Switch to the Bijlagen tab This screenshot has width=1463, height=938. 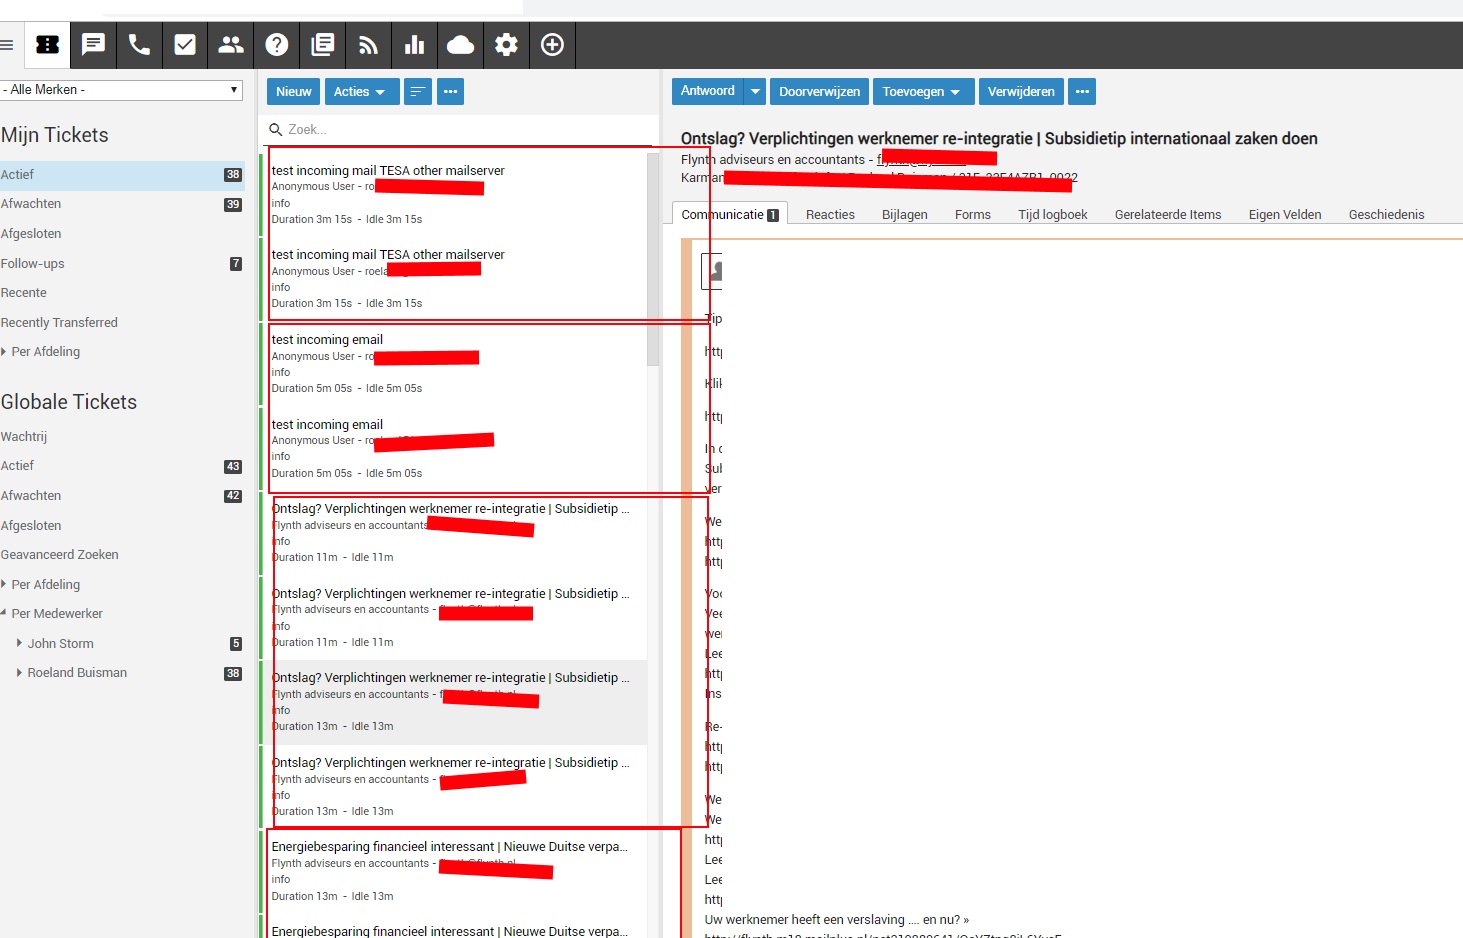tap(904, 215)
